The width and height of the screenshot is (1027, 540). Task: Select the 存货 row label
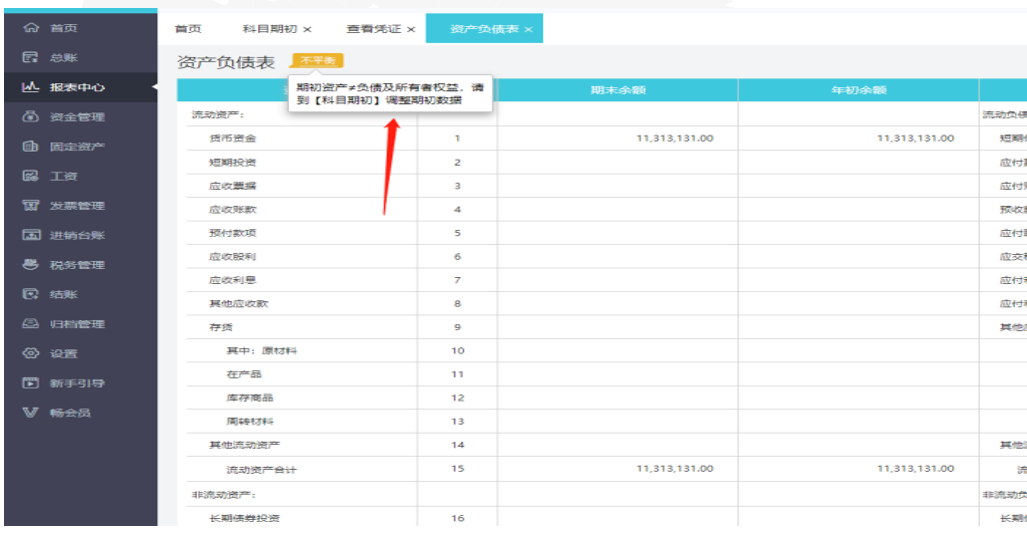point(221,327)
